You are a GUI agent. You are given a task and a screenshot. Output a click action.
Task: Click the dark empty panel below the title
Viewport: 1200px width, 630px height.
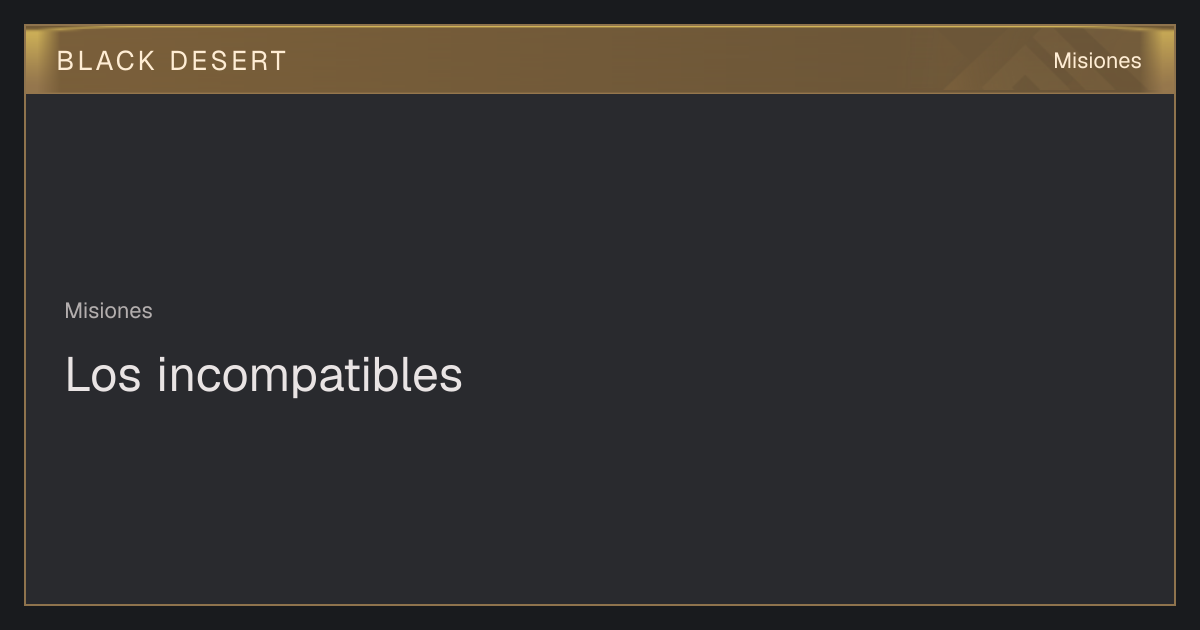tap(600, 500)
